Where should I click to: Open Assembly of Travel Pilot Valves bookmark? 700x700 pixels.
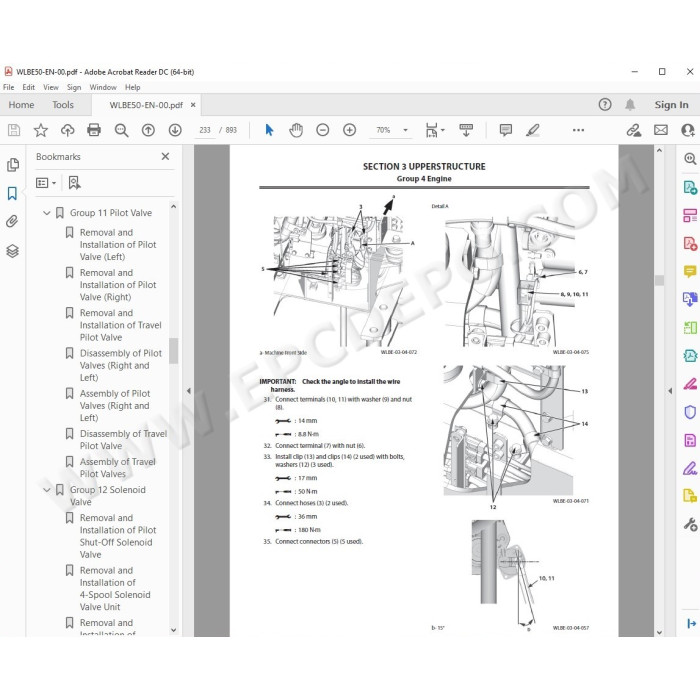(117, 468)
